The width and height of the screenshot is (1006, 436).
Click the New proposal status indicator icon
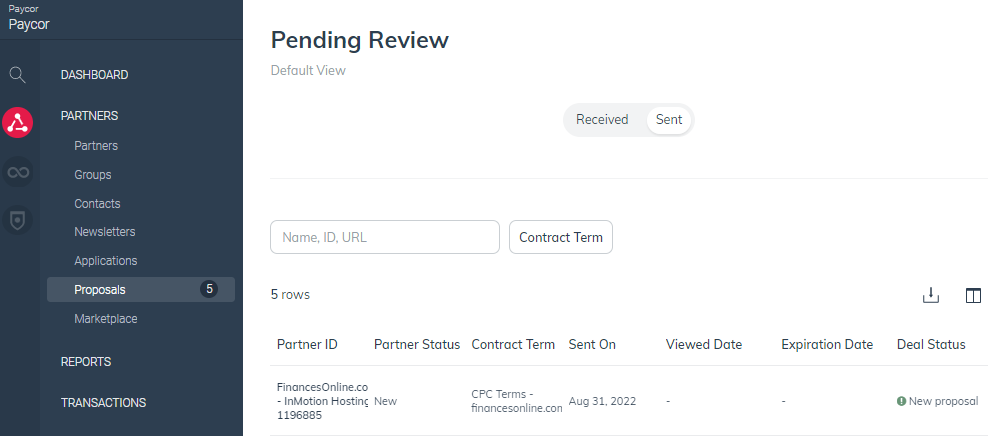[x=901, y=401]
